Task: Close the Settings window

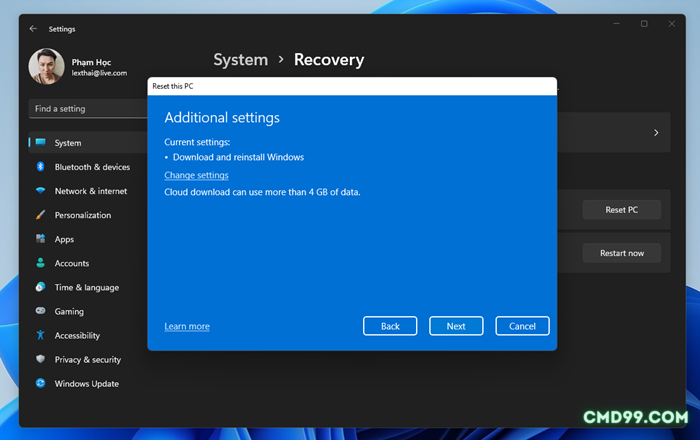Action: coord(671,24)
